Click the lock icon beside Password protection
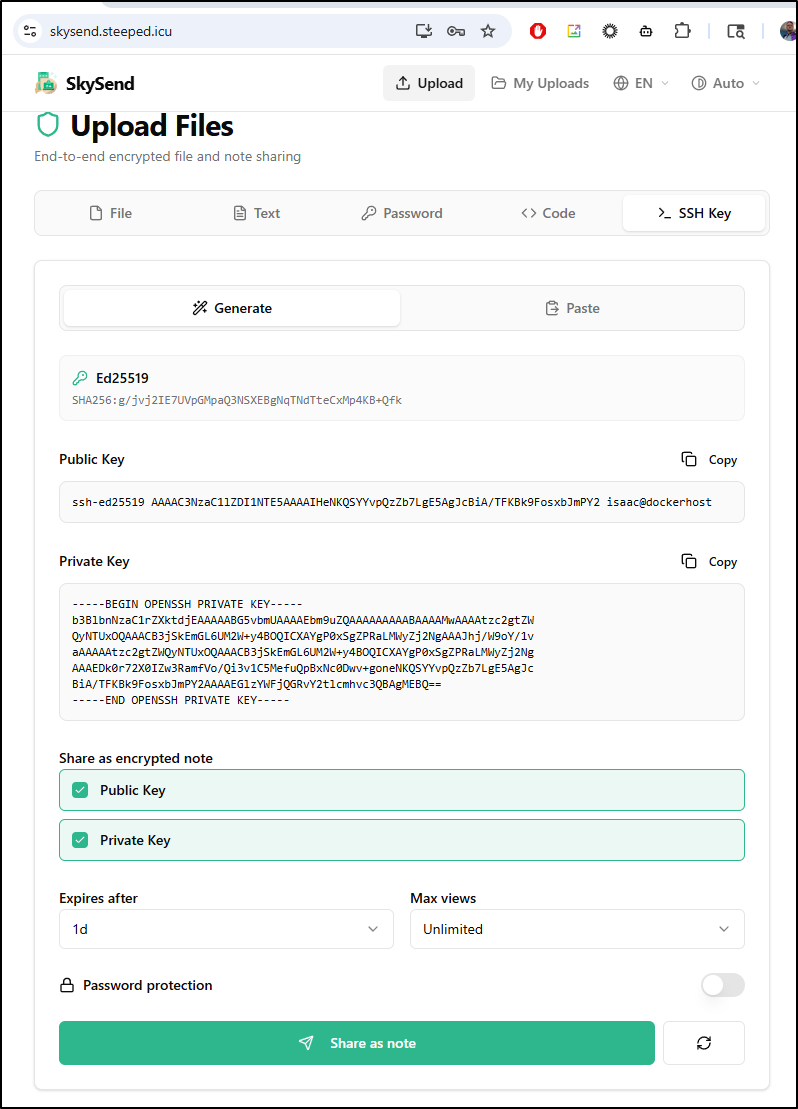Viewport: 798px width, 1109px height. (67, 985)
